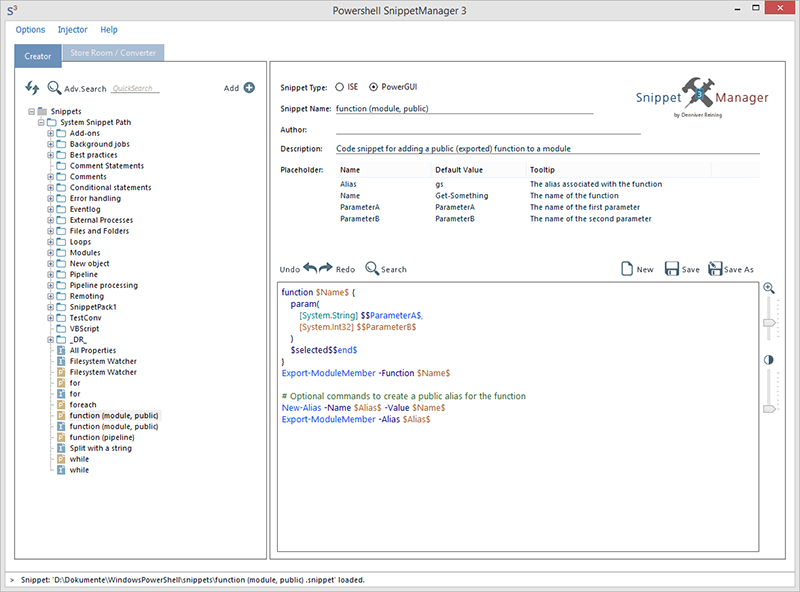The width and height of the screenshot is (800, 592).
Task: Click the Snippet Name field
Action: [464, 109]
